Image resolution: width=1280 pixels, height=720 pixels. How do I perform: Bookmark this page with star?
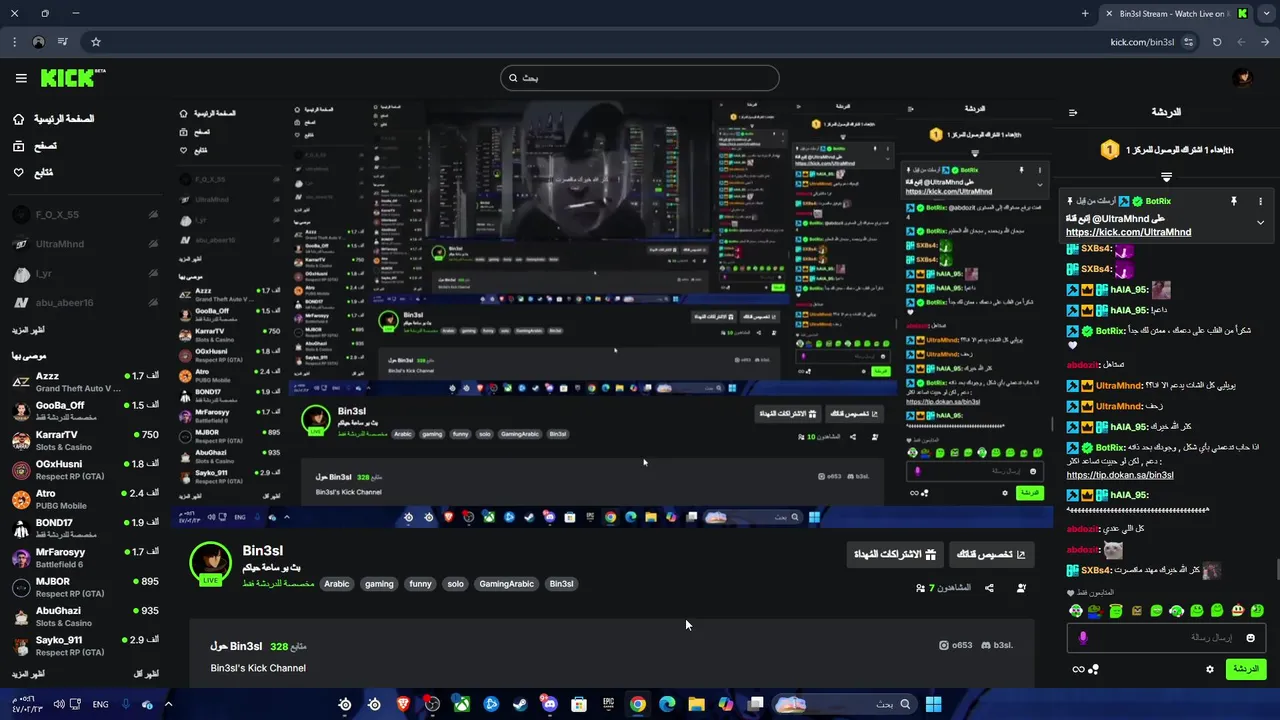pos(96,42)
